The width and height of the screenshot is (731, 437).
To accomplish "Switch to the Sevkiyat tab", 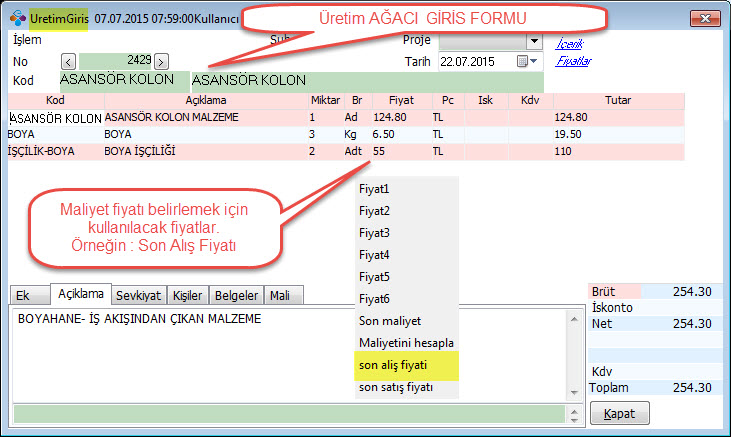I will click(138, 295).
